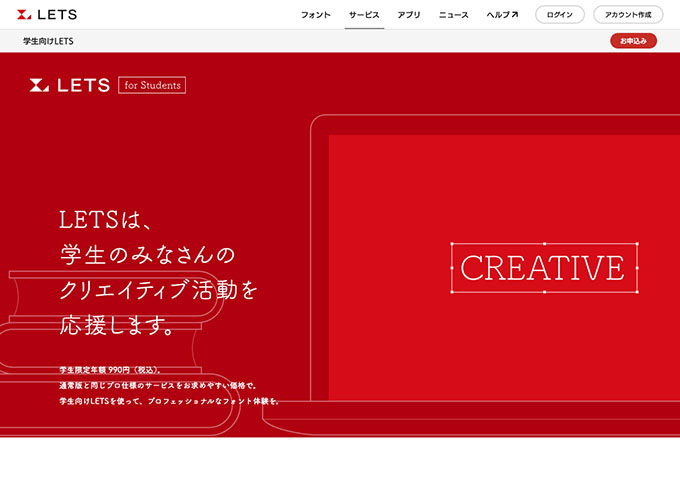680x480 pixels.
Task: Click the LETS for Students hero logo
Action: click(x=108, y=85)
